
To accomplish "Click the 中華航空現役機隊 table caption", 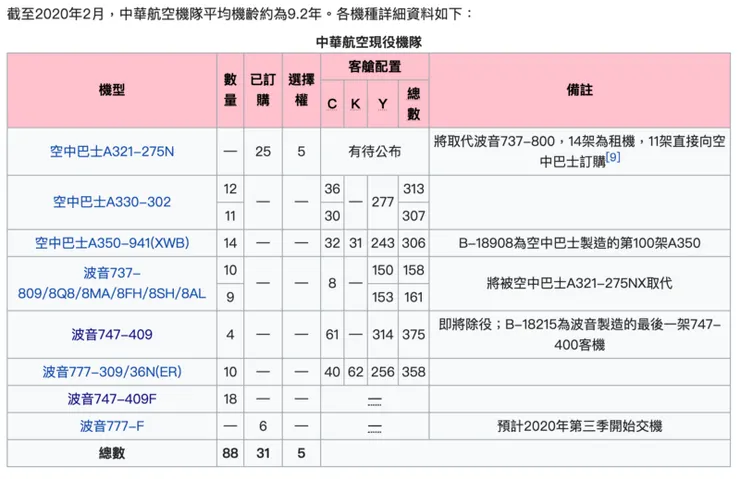I will (x=369, y=42).
